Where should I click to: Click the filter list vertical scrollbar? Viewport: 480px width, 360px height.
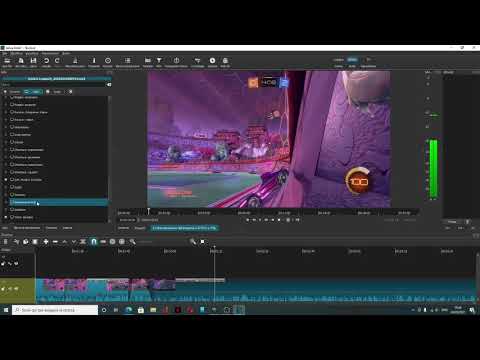pyautogui.click(x=109, y=159)
